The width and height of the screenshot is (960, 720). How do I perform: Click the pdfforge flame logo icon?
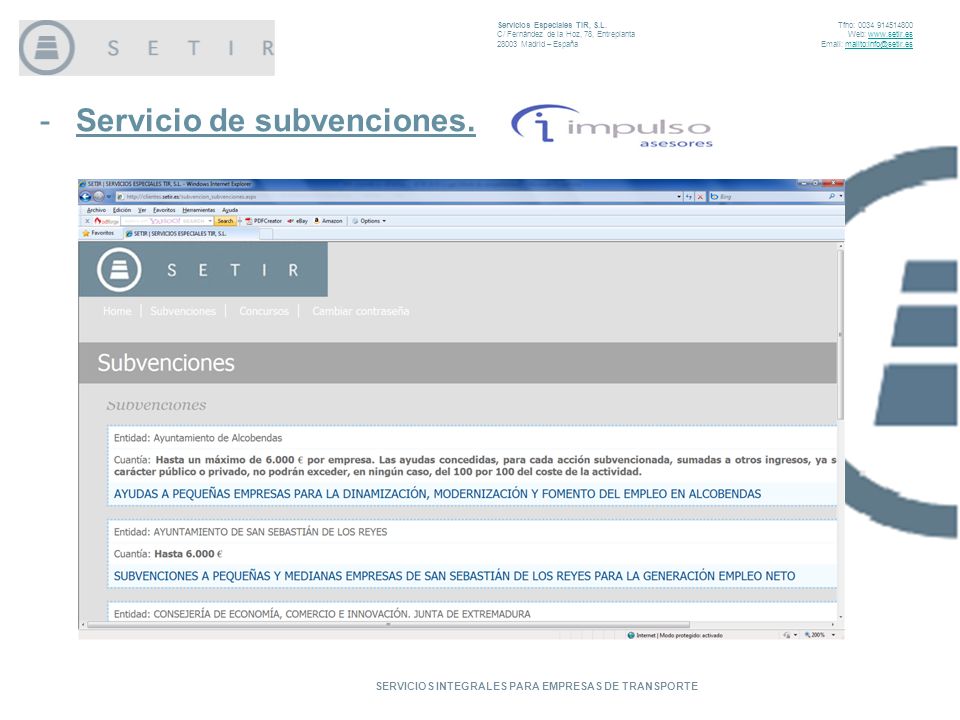click(x=97, y=221)
